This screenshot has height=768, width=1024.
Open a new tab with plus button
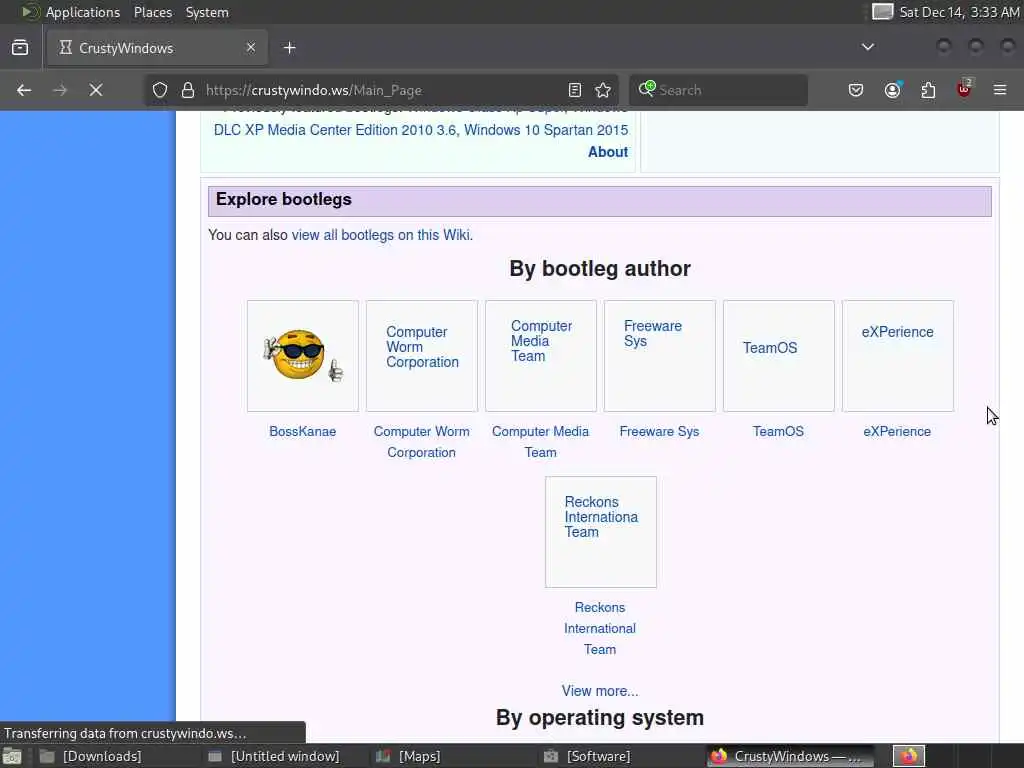[x=289, y=48]
